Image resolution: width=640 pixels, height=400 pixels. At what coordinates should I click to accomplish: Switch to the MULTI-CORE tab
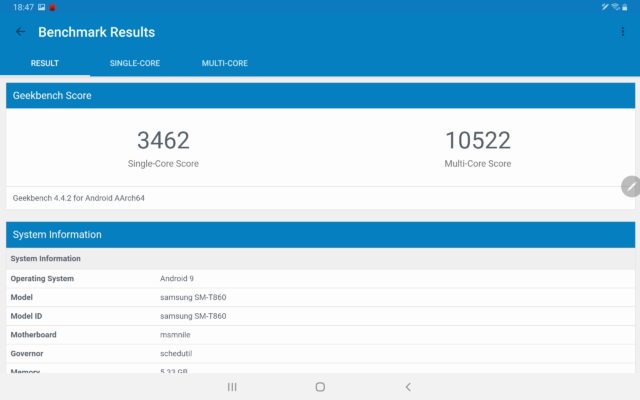224,63
